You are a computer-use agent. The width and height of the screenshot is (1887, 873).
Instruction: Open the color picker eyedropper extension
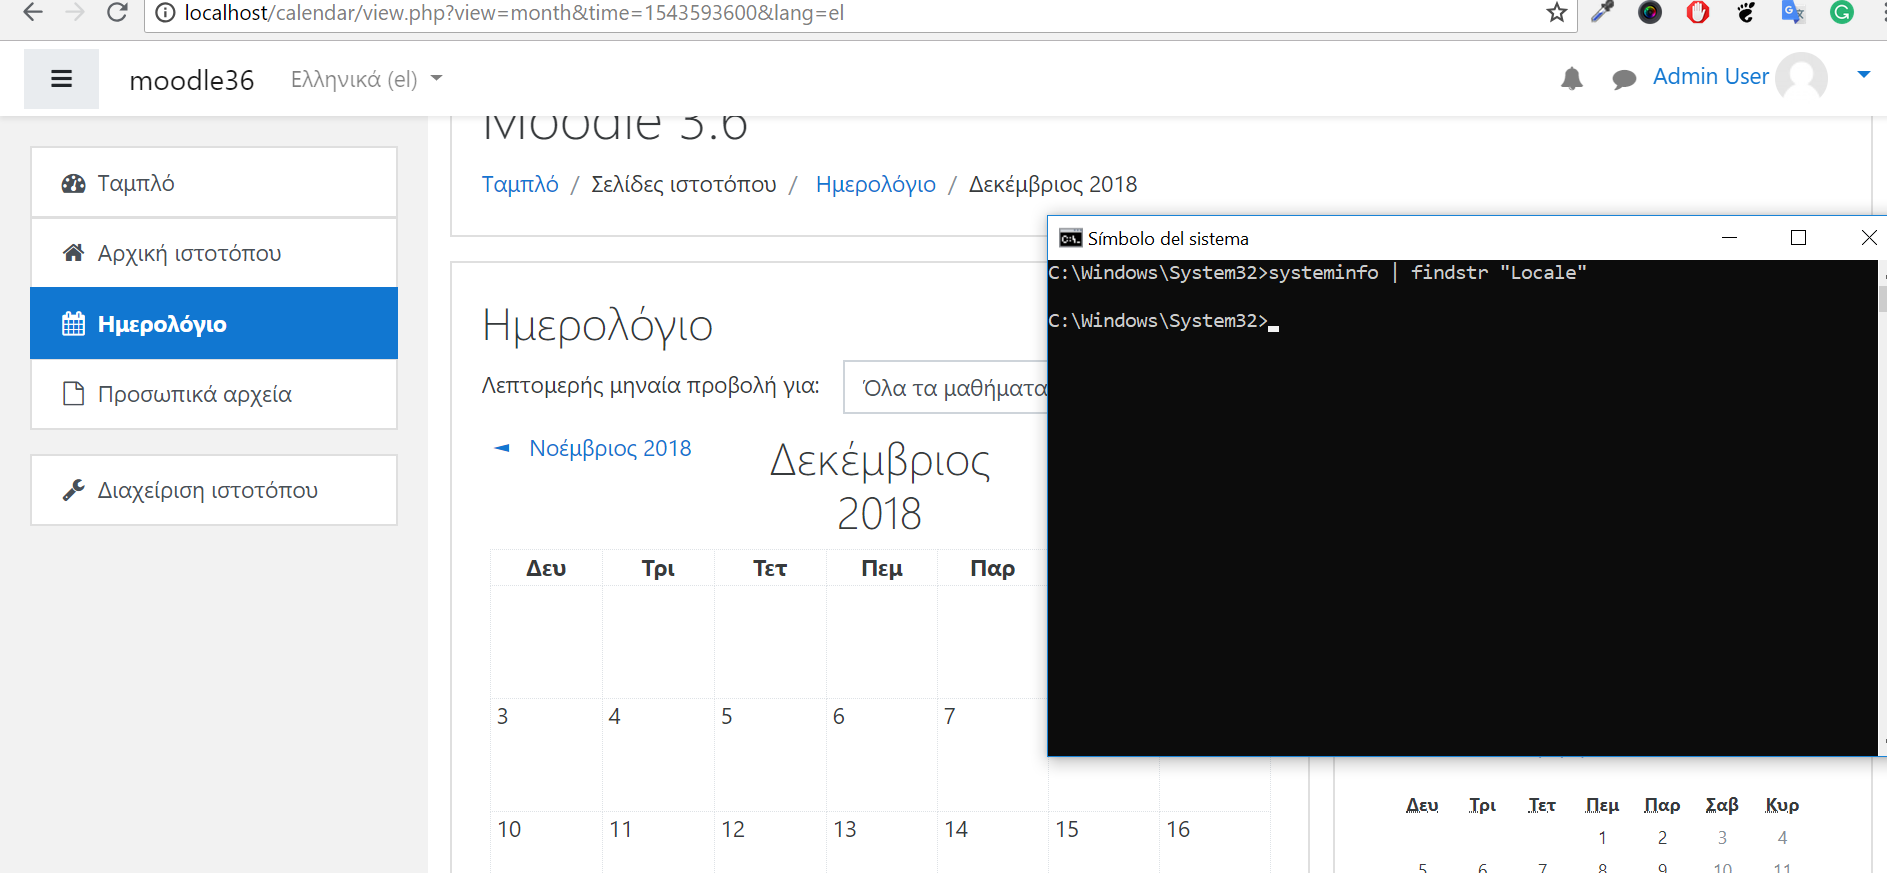[1602, 12]
